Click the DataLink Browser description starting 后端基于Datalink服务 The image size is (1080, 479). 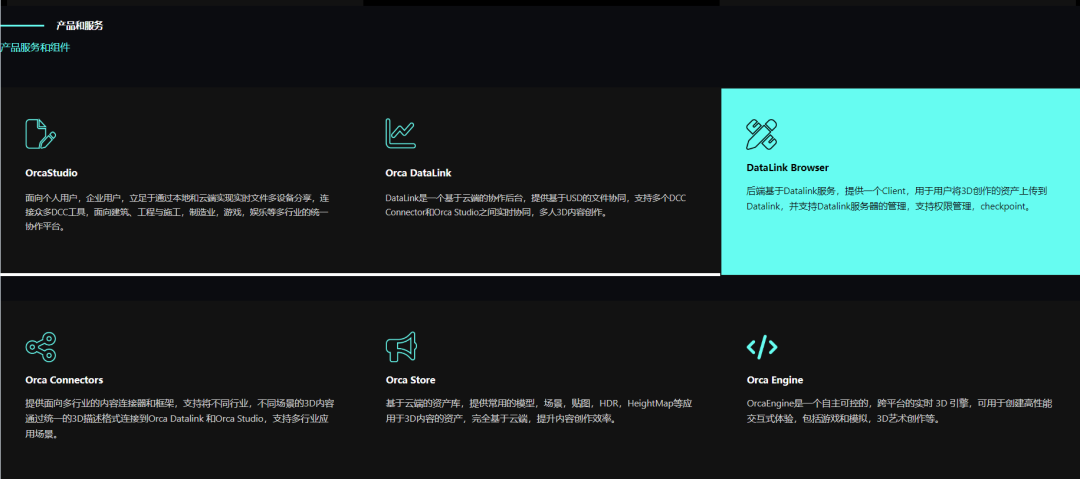click(896, 198)
